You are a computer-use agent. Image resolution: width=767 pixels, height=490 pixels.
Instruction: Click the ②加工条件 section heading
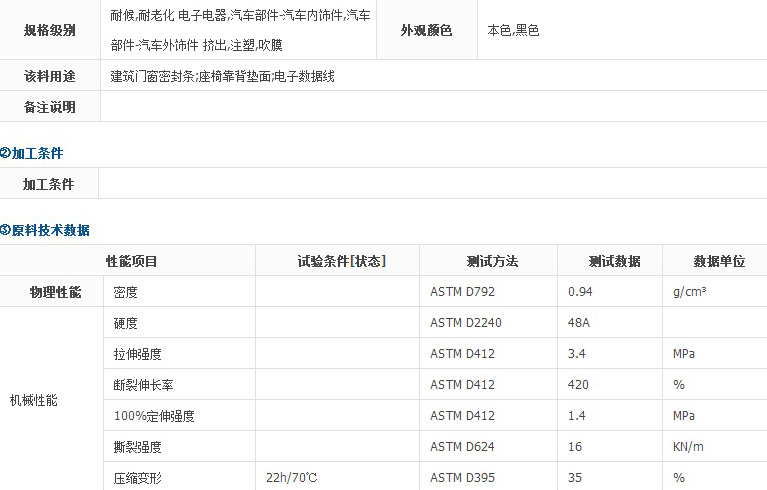(32, 153)
